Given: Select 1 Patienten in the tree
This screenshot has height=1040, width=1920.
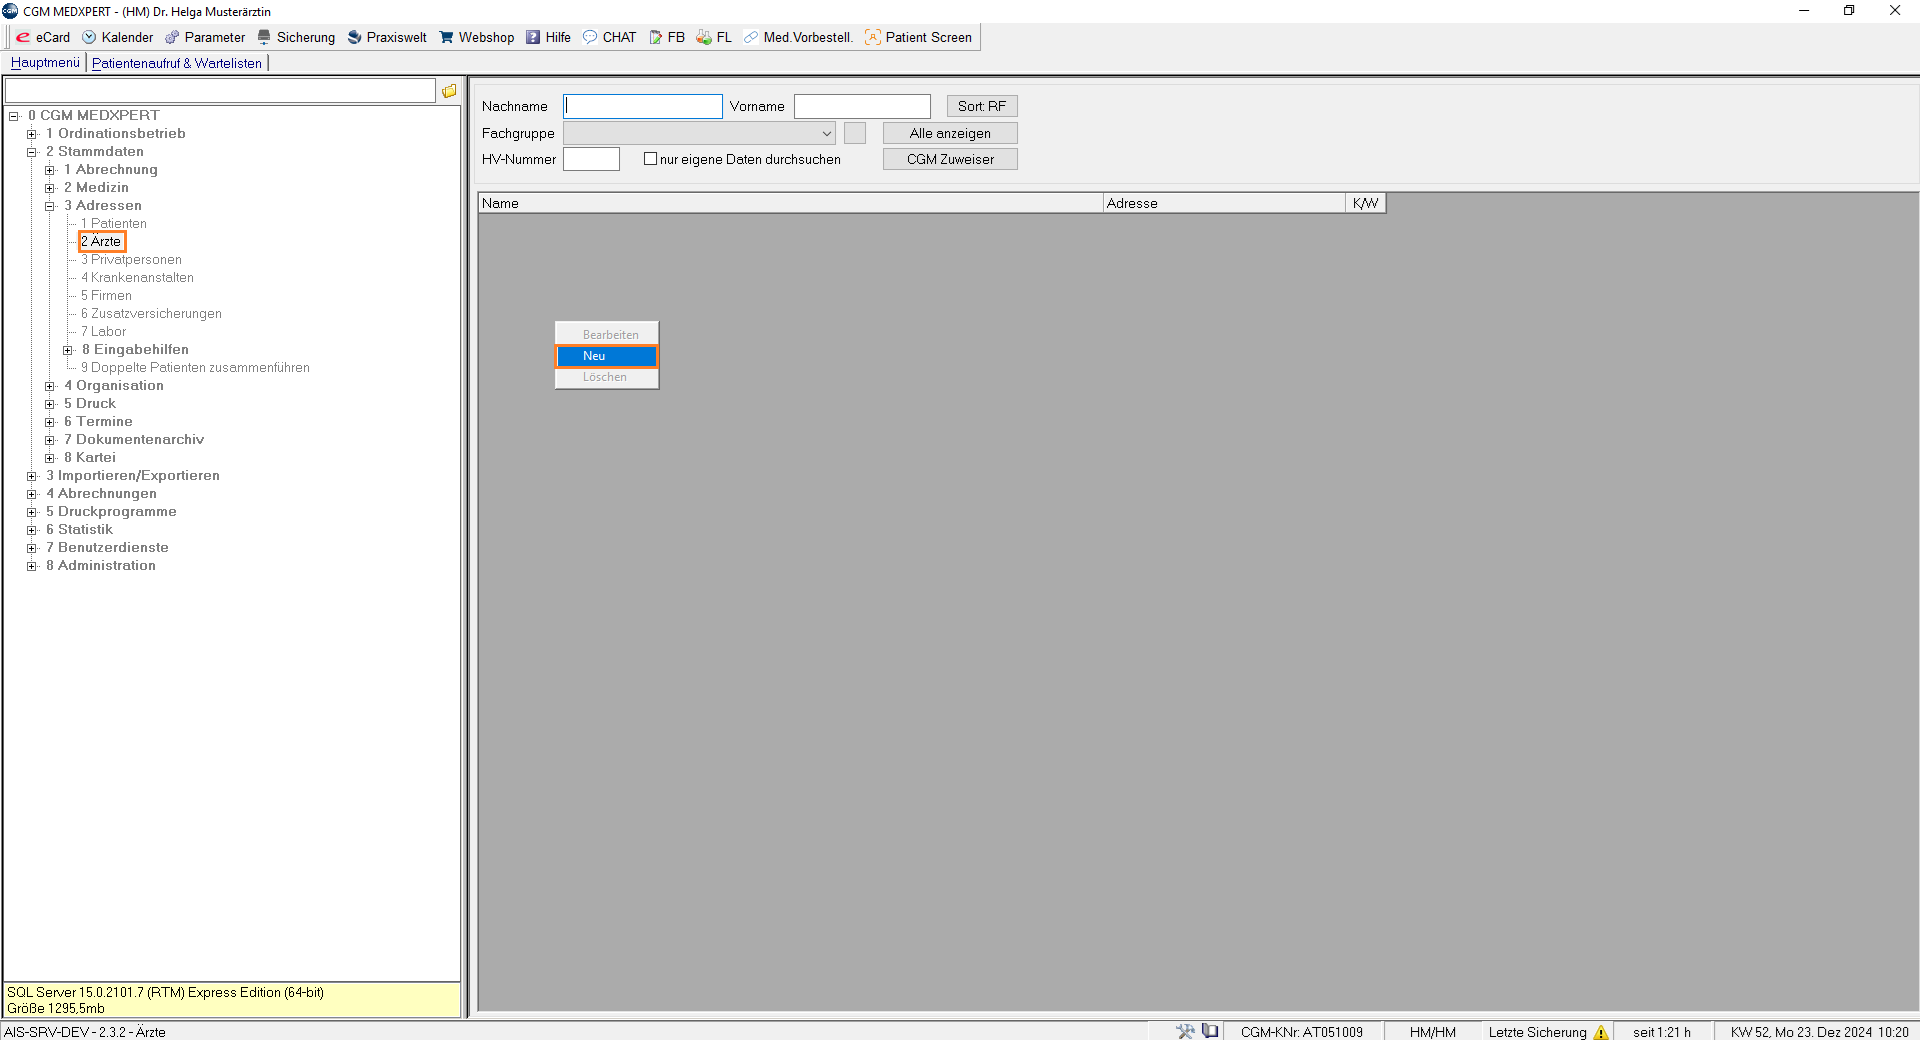Looking at the screenshot, I should (114, 224).
